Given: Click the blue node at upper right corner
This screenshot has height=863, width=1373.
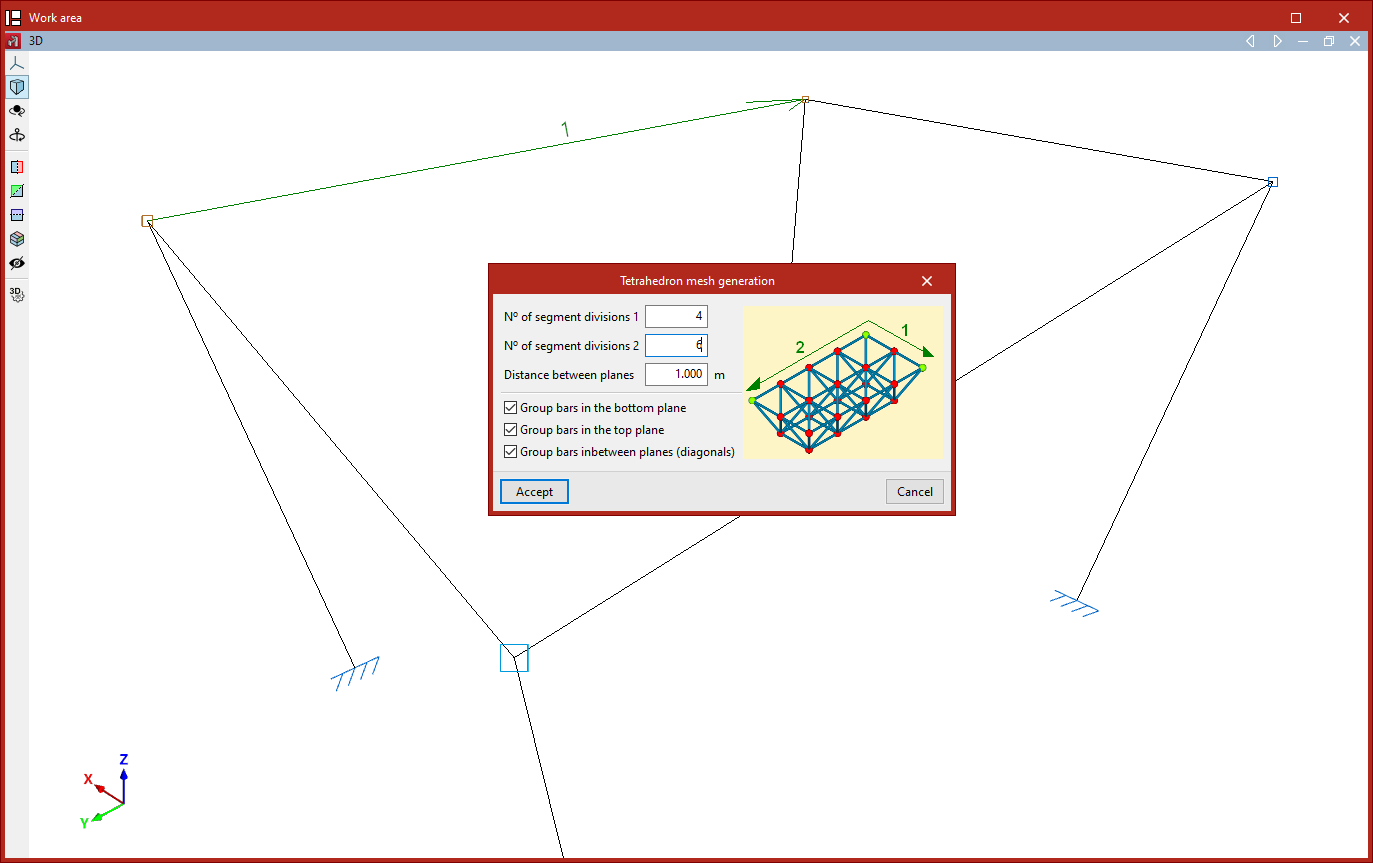Looking at the screenshot, I should coord(1272,182).
